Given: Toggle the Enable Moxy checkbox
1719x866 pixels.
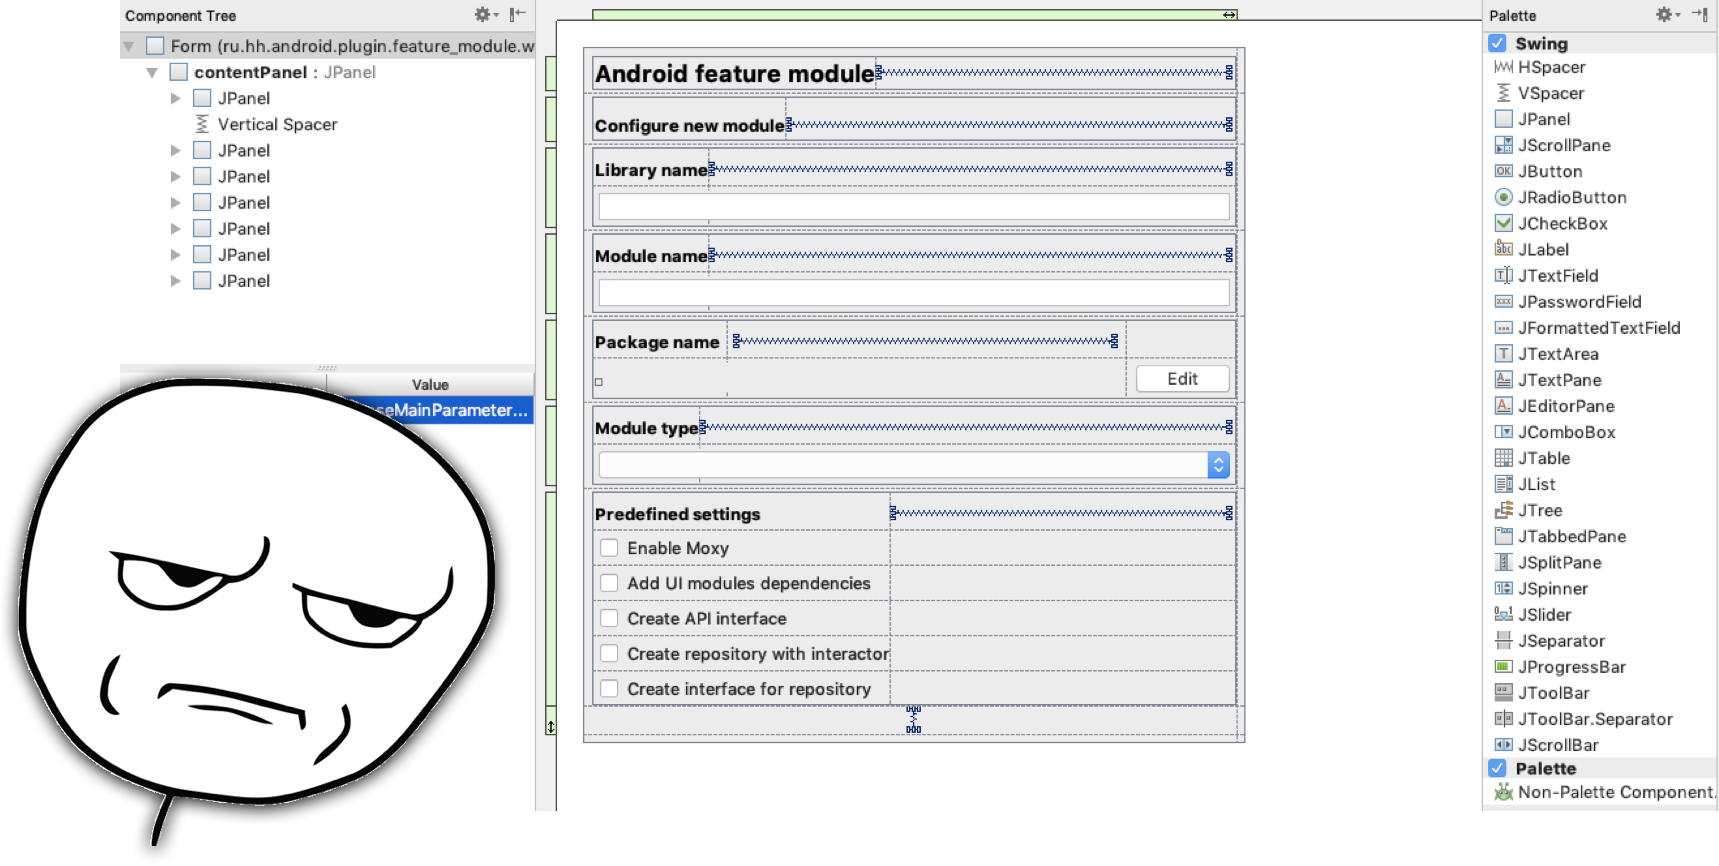Looking at the screenshot, I should (x=609, y=547).
